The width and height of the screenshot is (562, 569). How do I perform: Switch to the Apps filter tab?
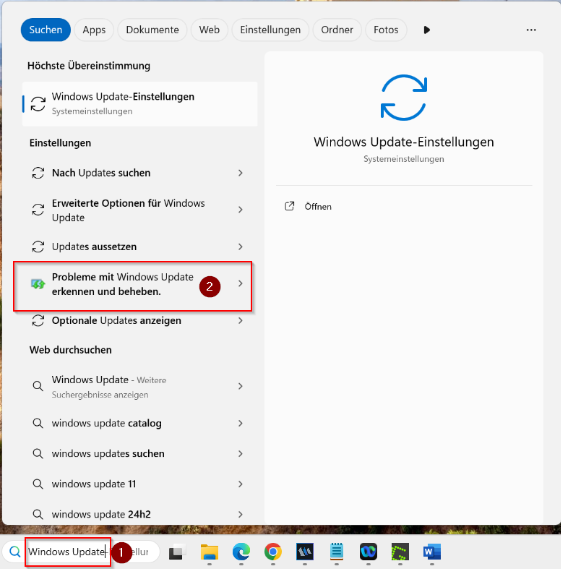(x=94, y=30)
